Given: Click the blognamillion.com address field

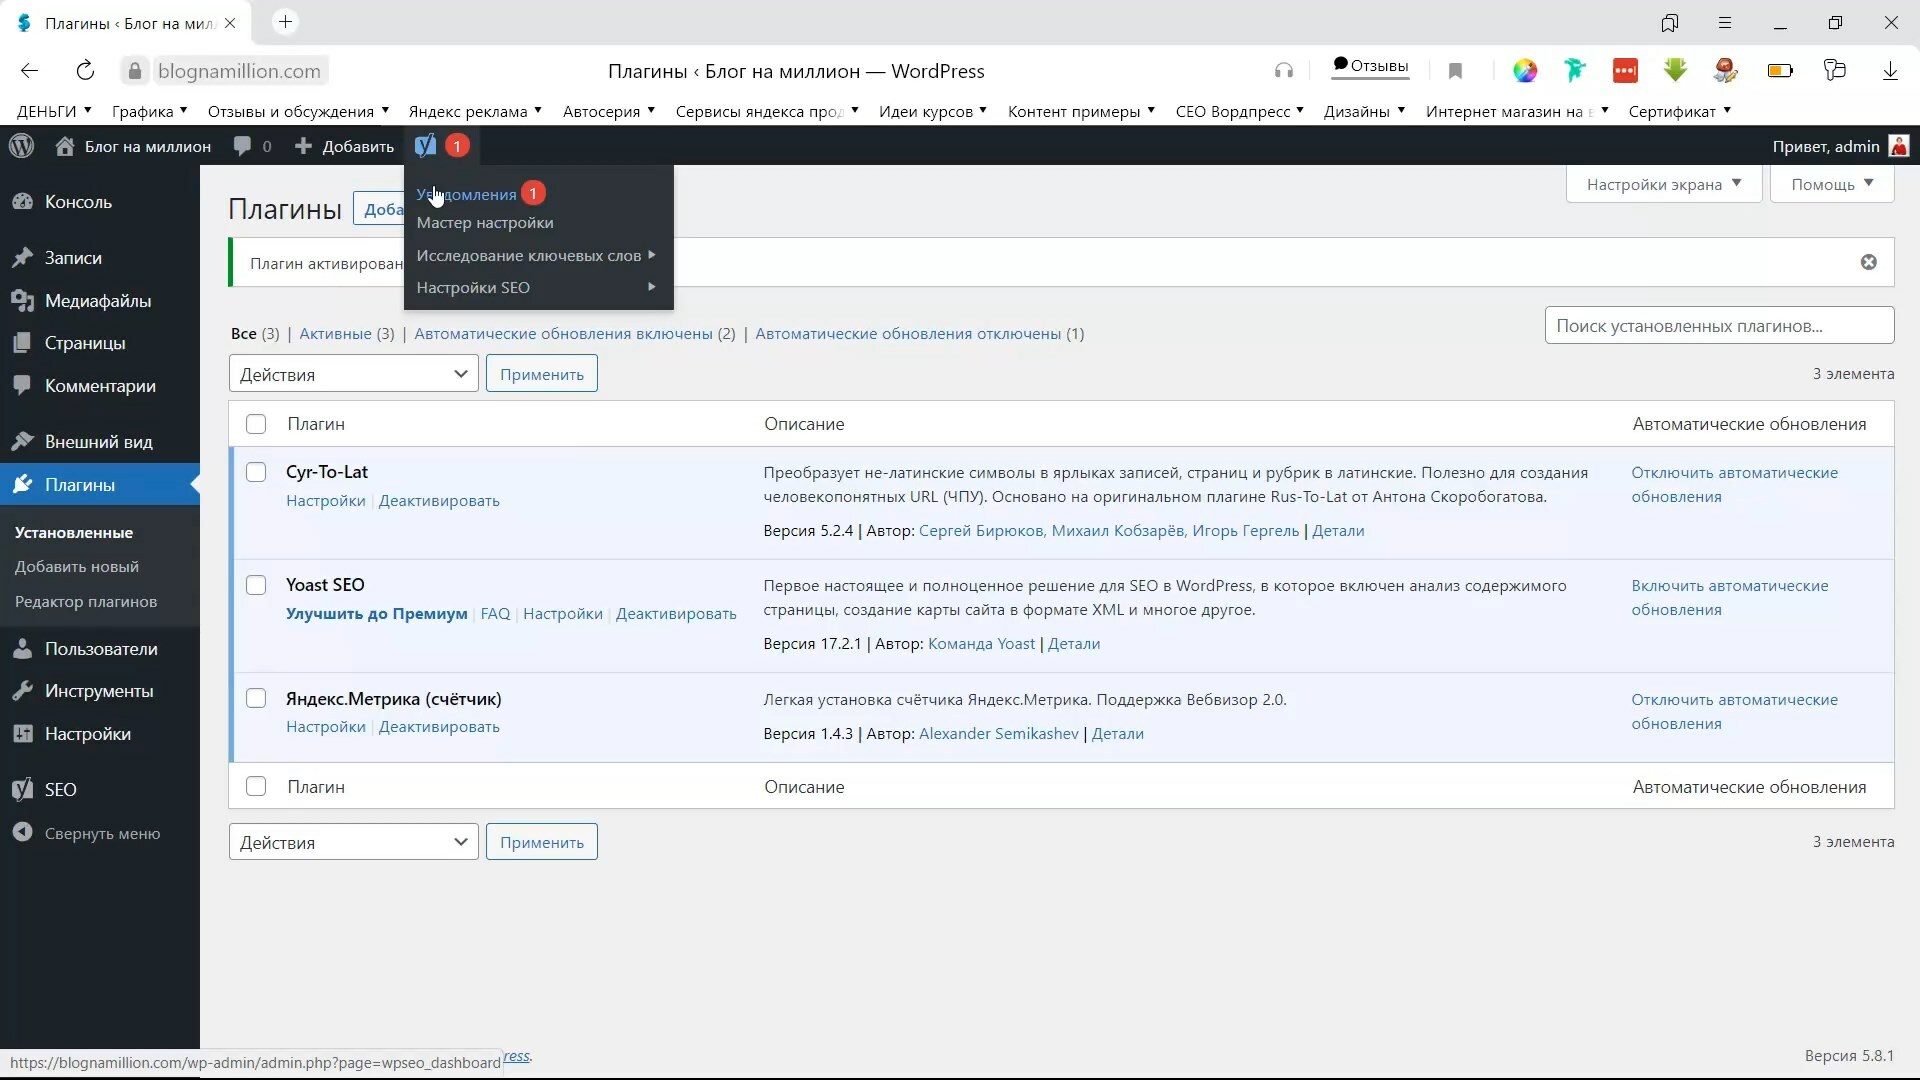Looking at the screenshot, I should [239, 71].
